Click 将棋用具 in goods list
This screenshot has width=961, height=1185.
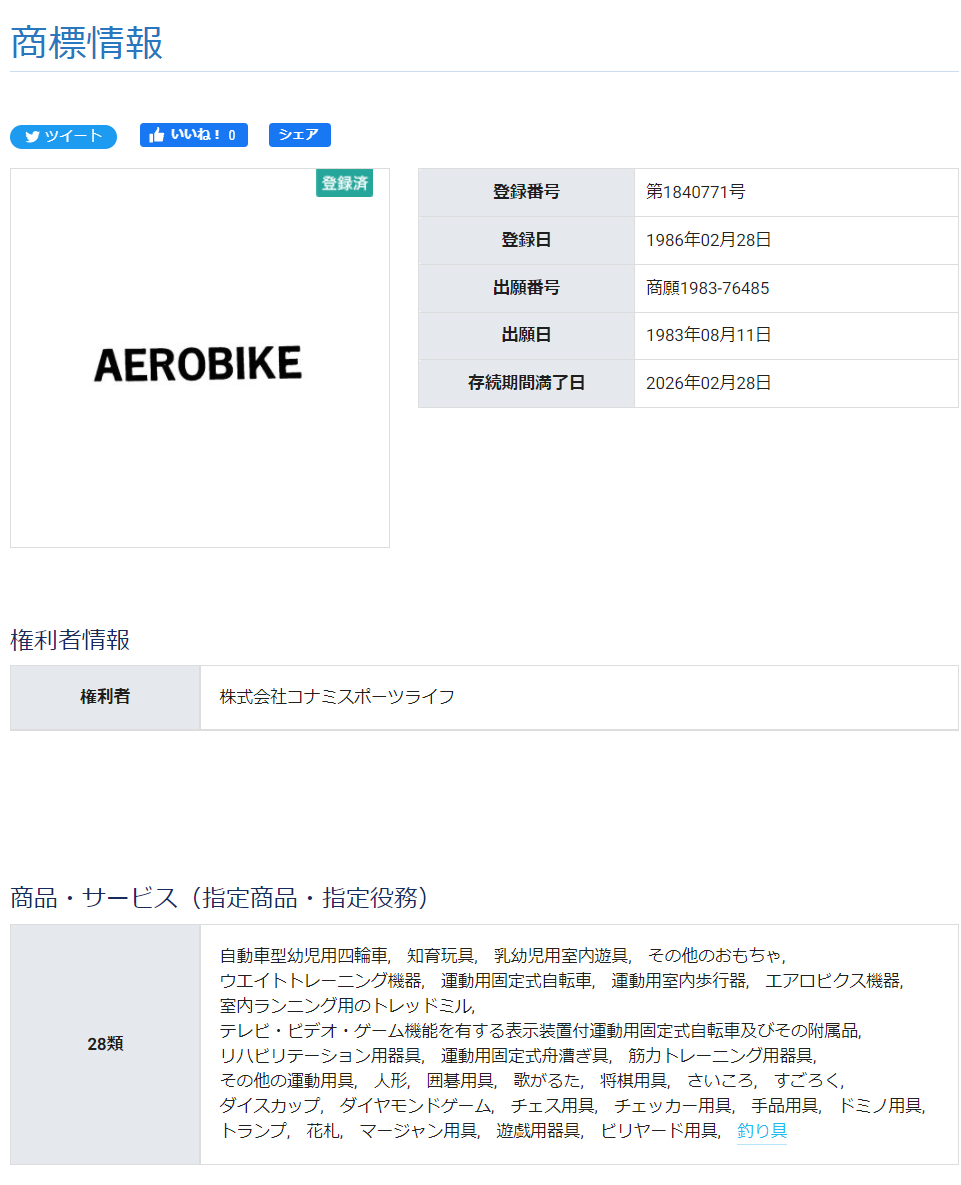[x=633, y=1081]
